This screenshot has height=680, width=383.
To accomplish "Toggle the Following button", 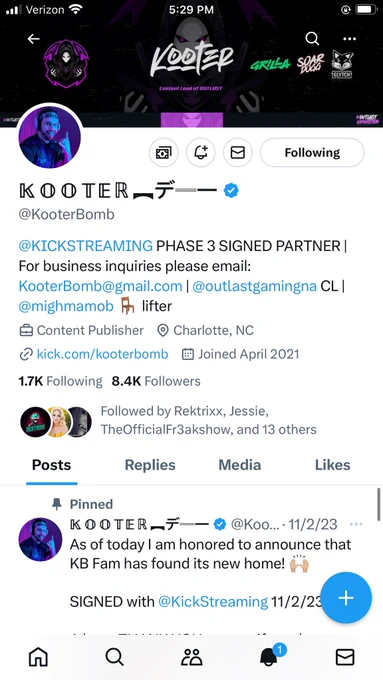I will (x=312, y=152).
